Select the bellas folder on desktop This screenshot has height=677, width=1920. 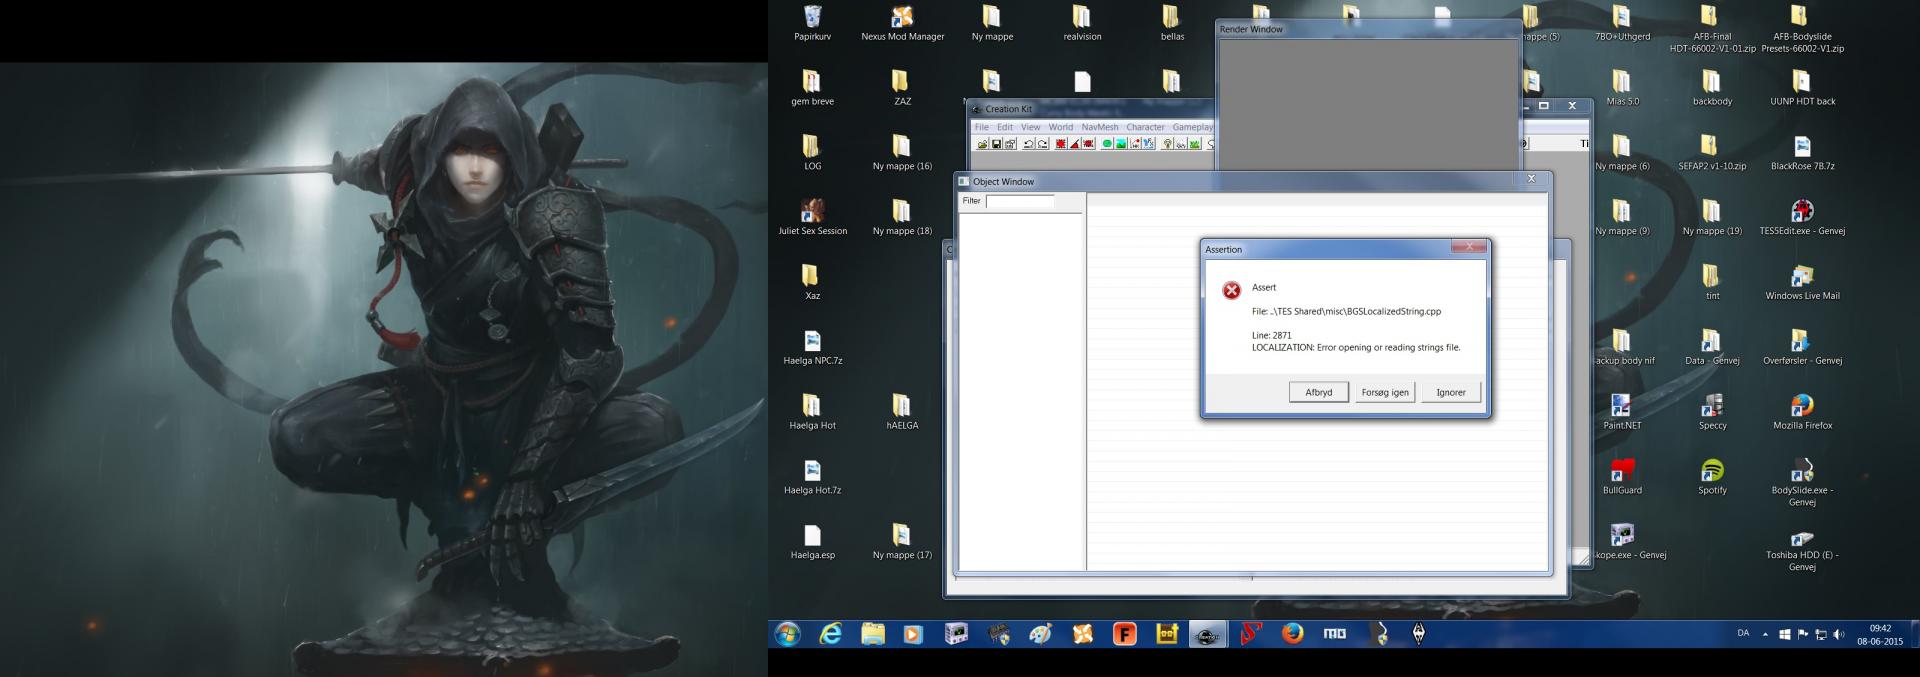pos(1172,24)
